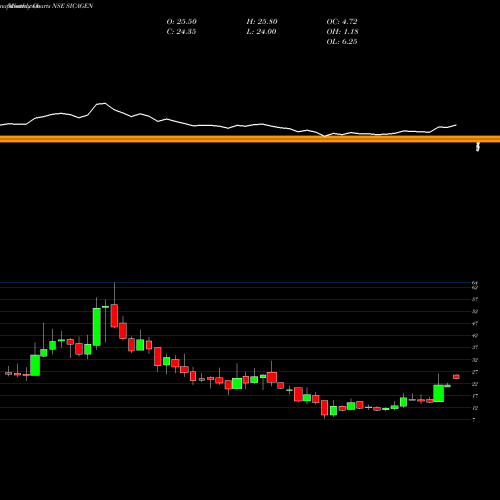
Task: Click the price axis label '64'
Action: coord(475,283)
